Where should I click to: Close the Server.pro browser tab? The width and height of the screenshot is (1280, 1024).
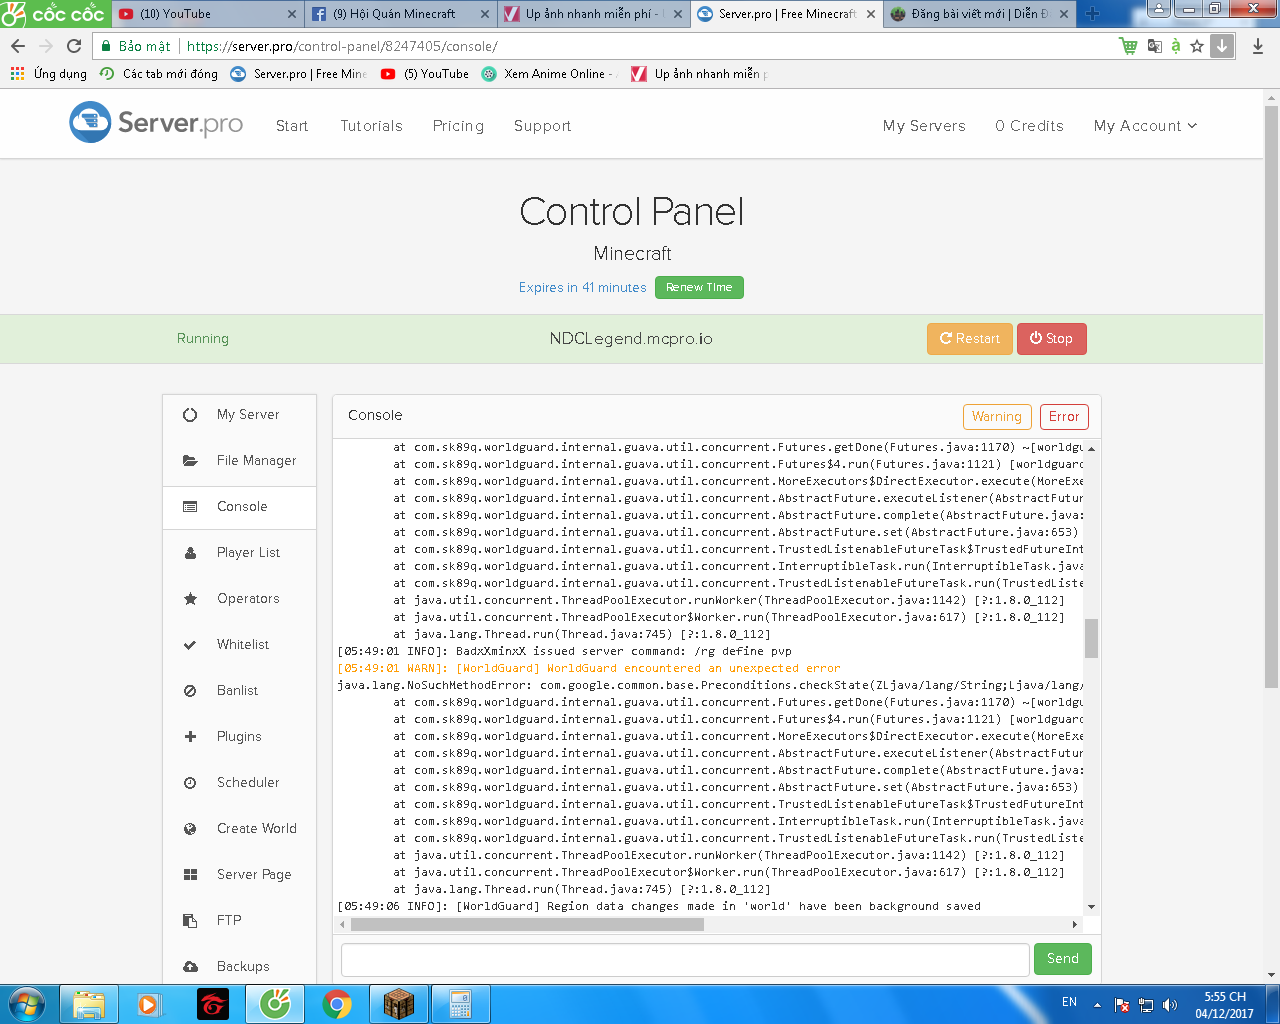click(870, 14)
